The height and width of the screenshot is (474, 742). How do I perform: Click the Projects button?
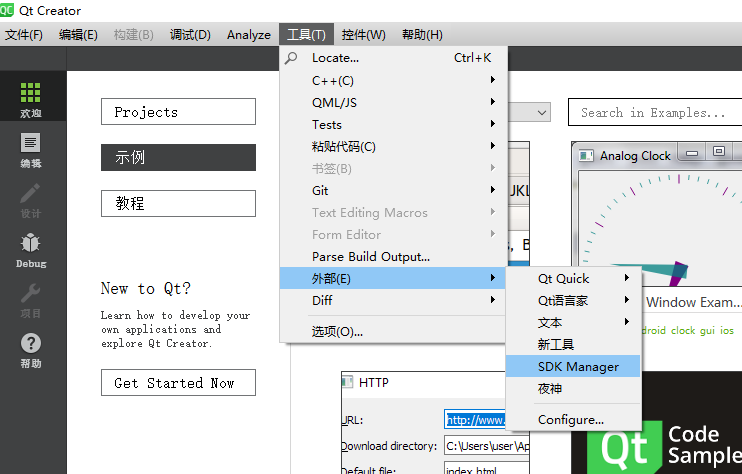click(x=178, y=112)
